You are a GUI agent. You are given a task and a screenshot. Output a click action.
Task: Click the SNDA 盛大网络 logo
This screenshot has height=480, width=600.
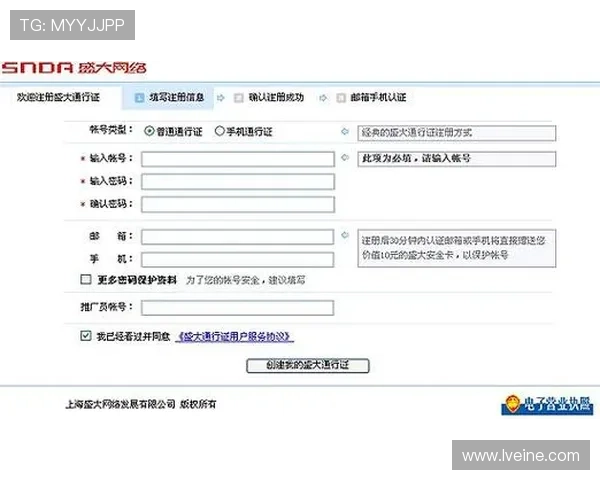(74, 68)
